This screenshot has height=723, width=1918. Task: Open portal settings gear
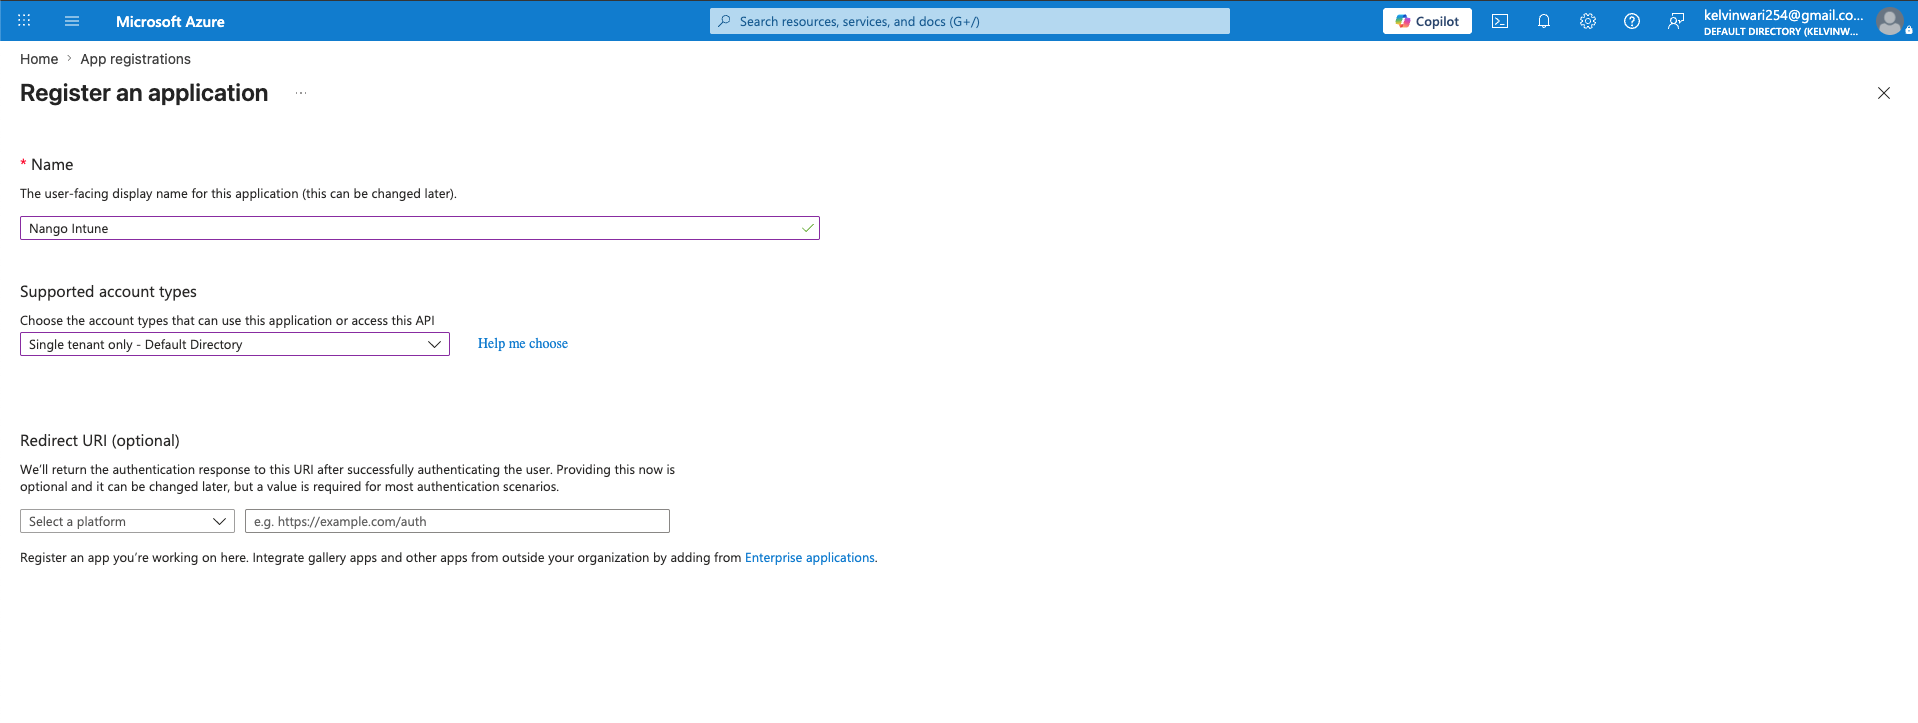pos(1588,21)
